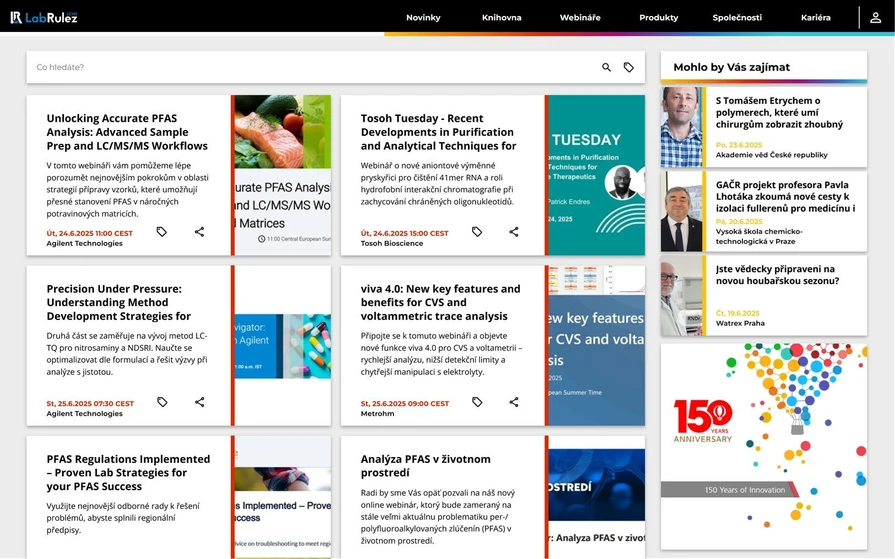895x559 pixels.
Task: Click date 'St, 25.6.2025 07:30 CEST'
Action: point(90,403)
